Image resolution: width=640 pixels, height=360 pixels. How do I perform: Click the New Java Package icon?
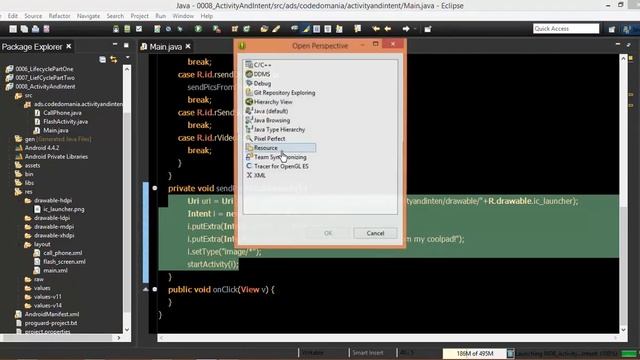pyautogui.click(x=235, y=29)
